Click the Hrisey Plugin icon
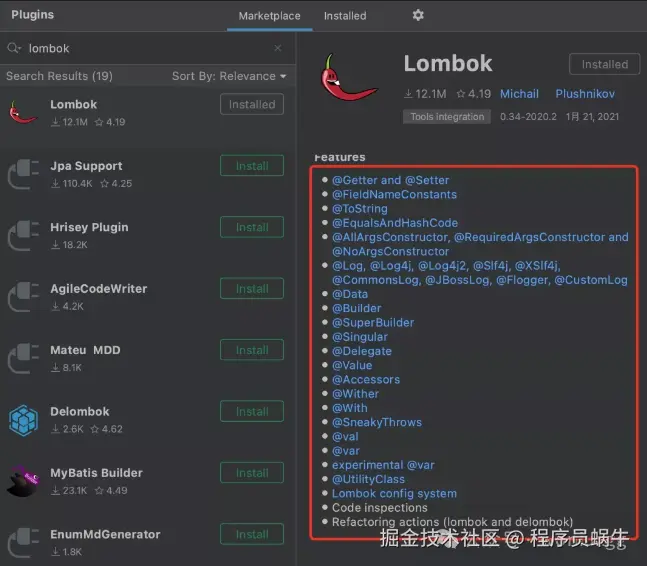 pos(23,236)
